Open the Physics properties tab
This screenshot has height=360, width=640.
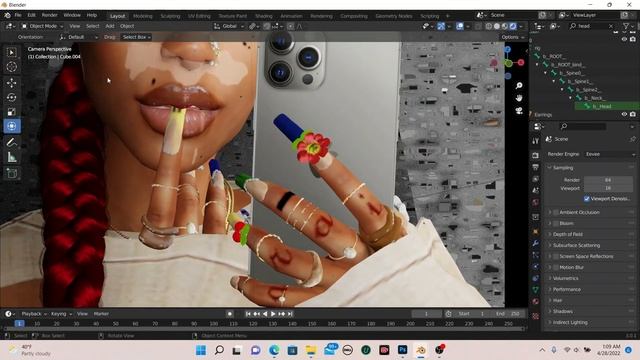tap(536, 267)
